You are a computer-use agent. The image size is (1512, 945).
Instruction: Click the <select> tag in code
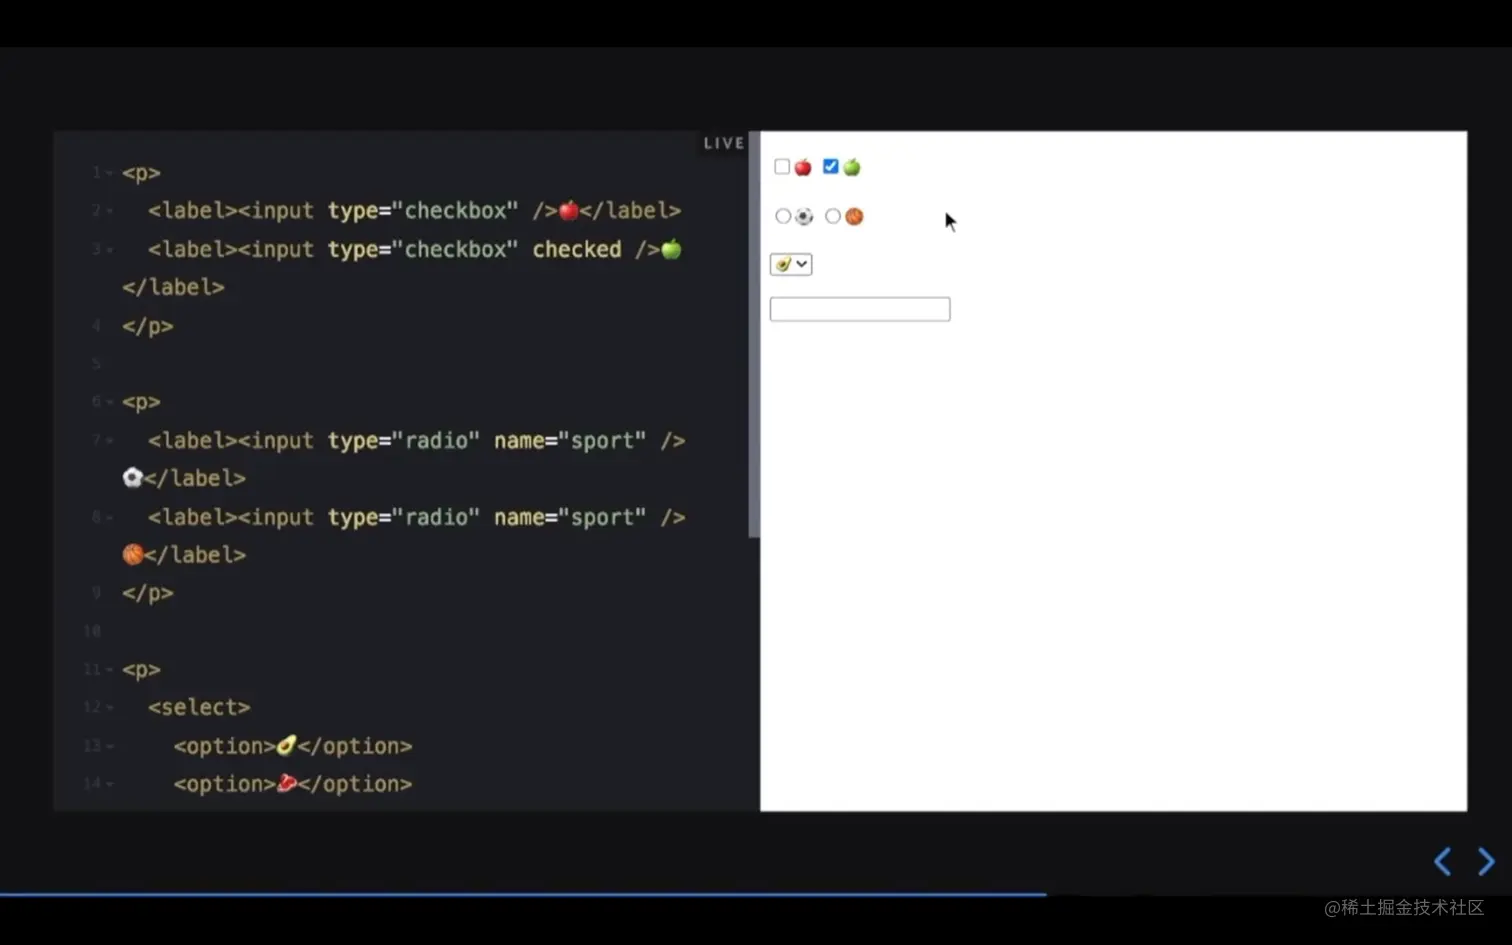[199, 707]
